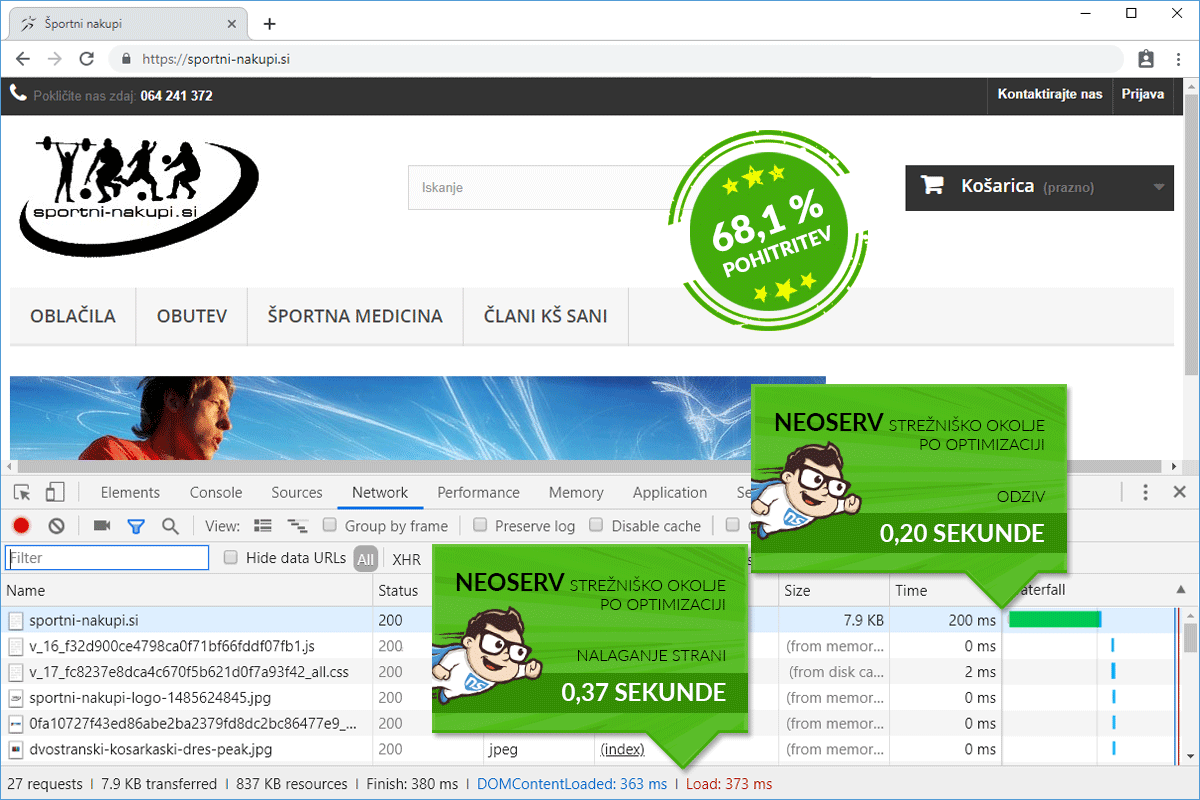Screen dimensions: 1200x800
Task: Check Disable cache option
Action: coord(597,525)
